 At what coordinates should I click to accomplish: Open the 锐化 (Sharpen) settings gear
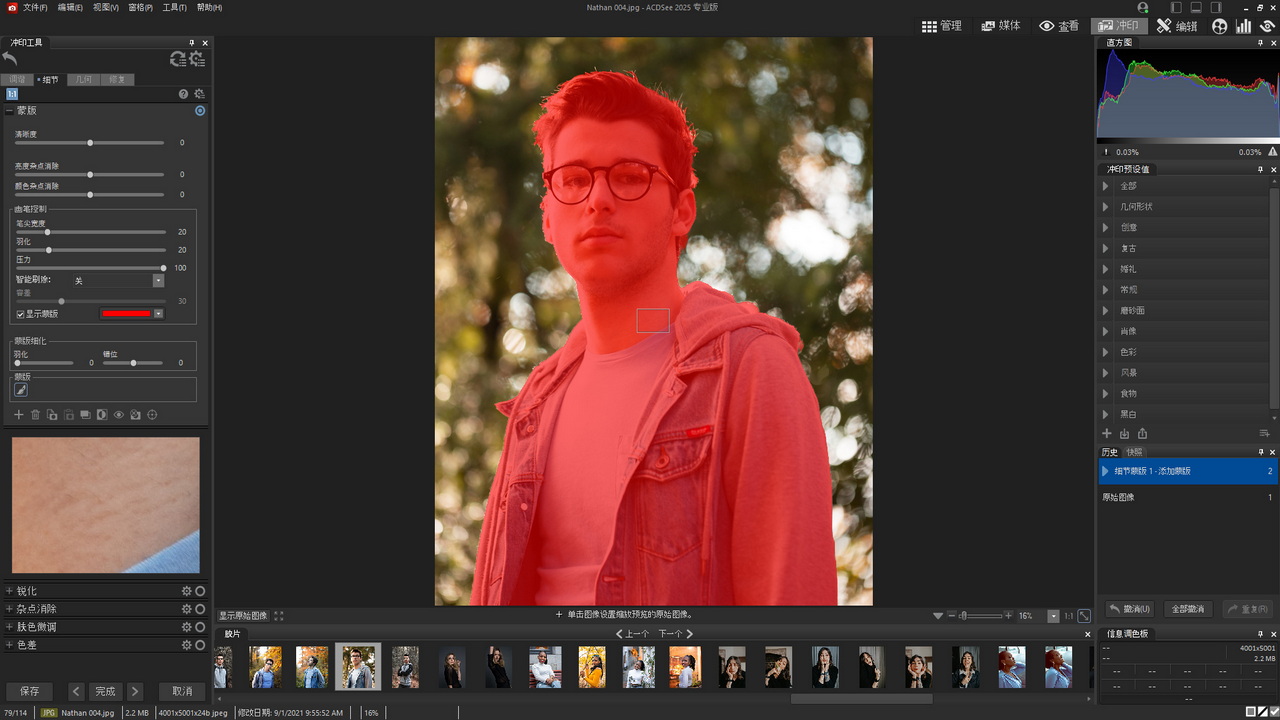point(186,591)
